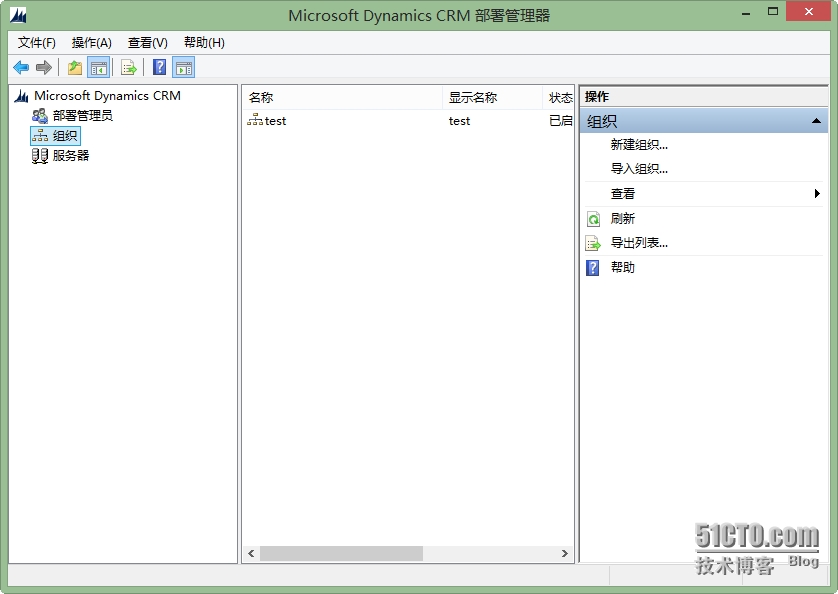Click the servers icon in the tree
Viewport: 838px width, 594px height.
pyautogui.click(x=40, y=156)
